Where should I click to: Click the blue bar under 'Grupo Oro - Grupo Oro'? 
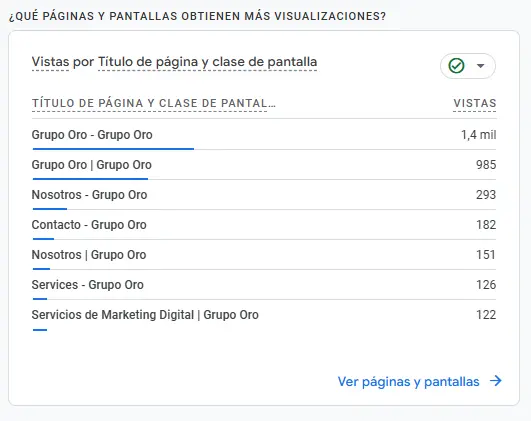113,149
